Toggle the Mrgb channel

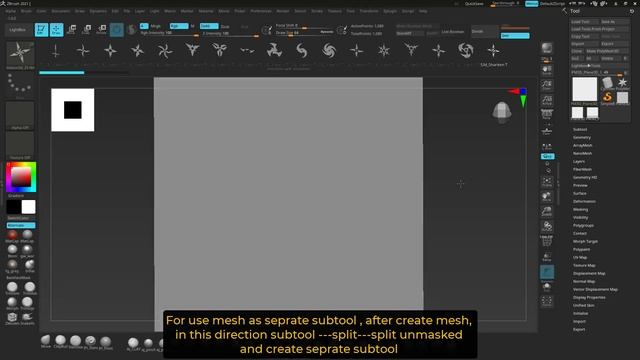156,26
